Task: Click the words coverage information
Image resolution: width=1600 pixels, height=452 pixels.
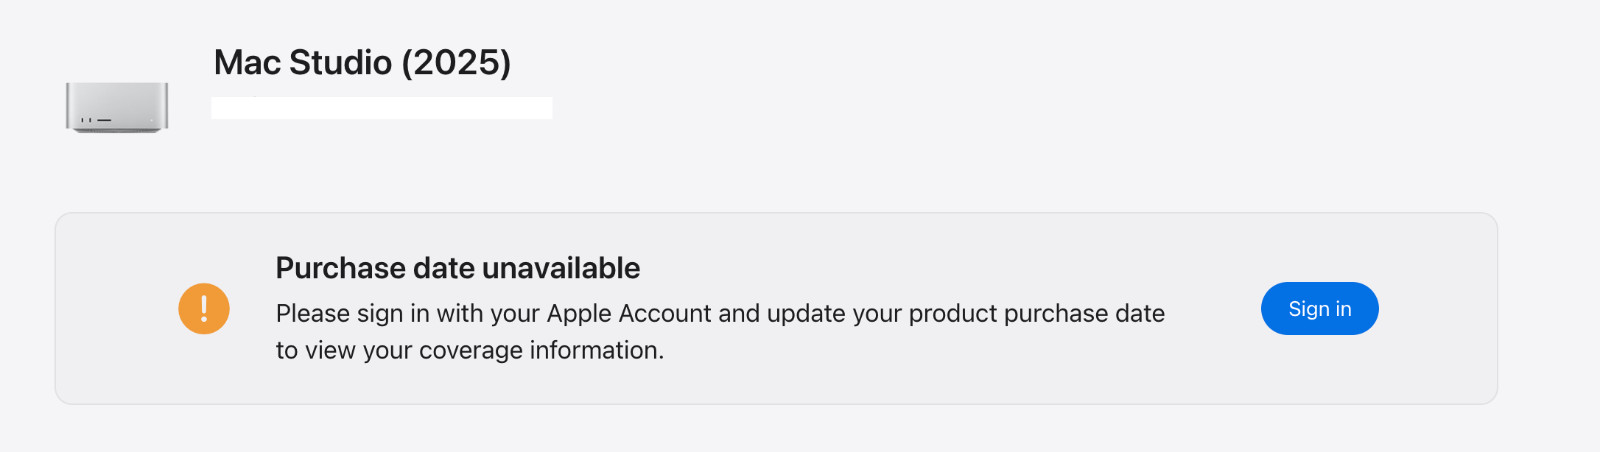Action: [x=541, y=350]
